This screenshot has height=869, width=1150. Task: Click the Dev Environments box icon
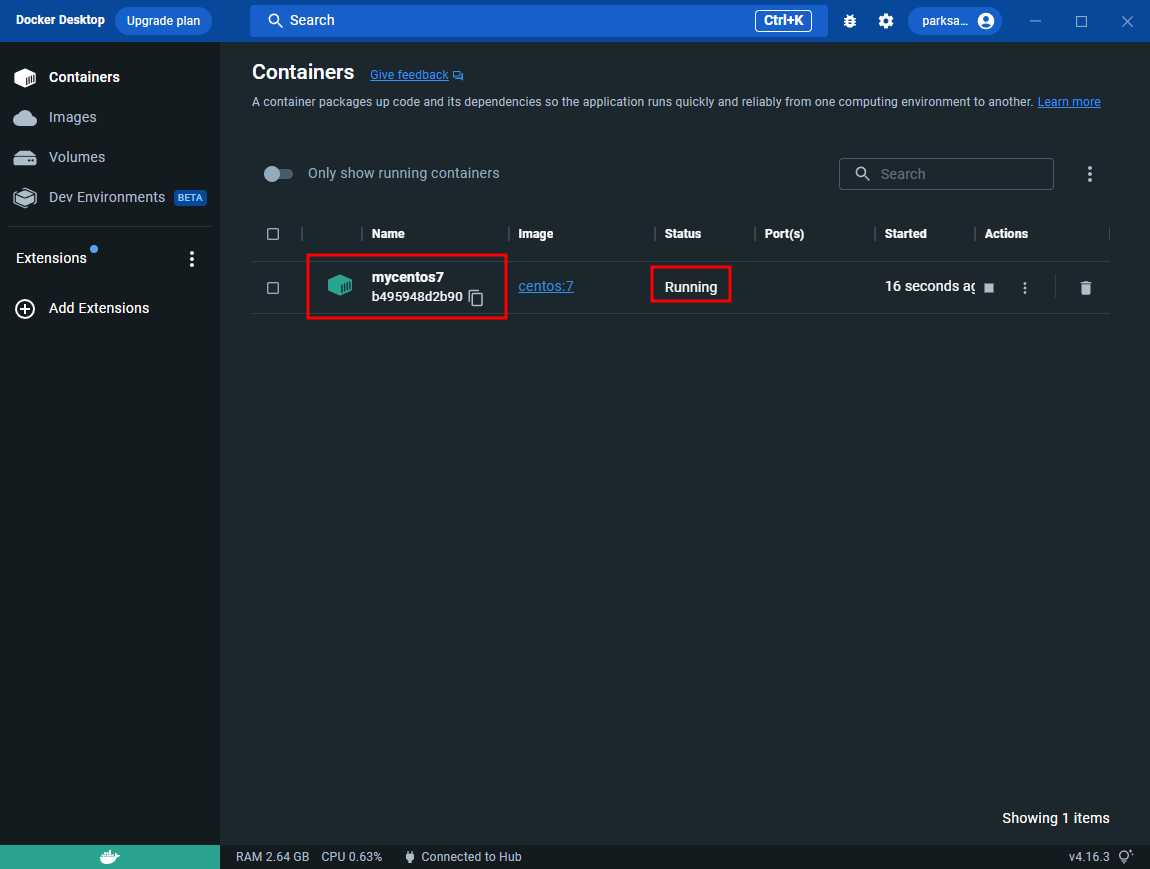25,198
